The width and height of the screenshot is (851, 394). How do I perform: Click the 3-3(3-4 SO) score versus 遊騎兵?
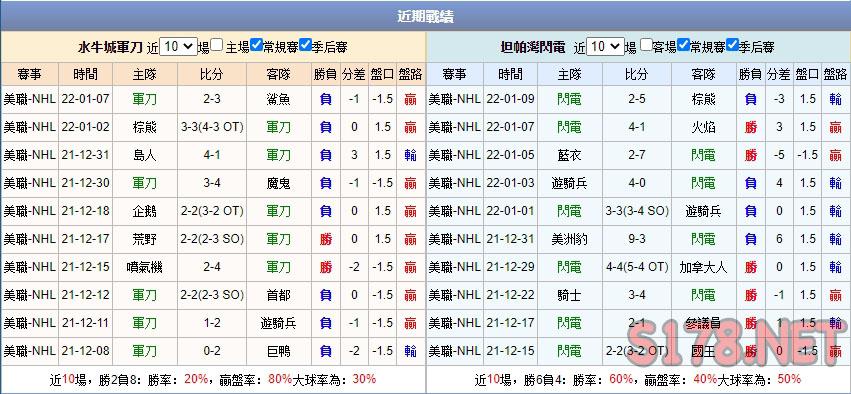click(x=637, y=211)
